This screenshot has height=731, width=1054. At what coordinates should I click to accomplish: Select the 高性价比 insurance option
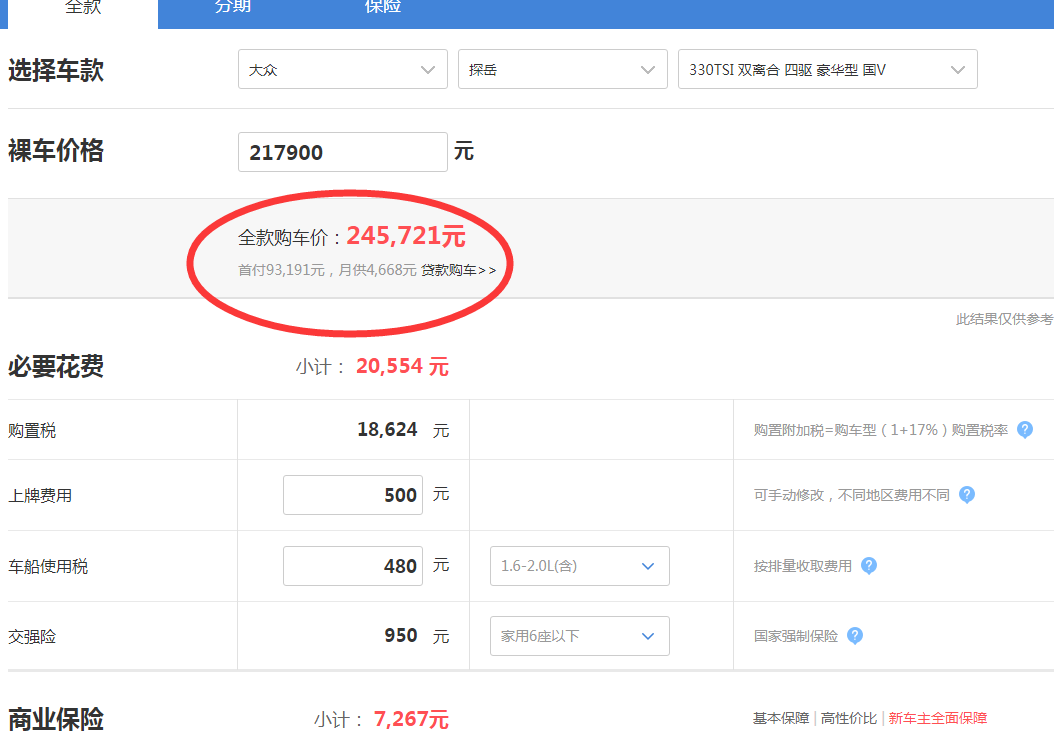849,718
